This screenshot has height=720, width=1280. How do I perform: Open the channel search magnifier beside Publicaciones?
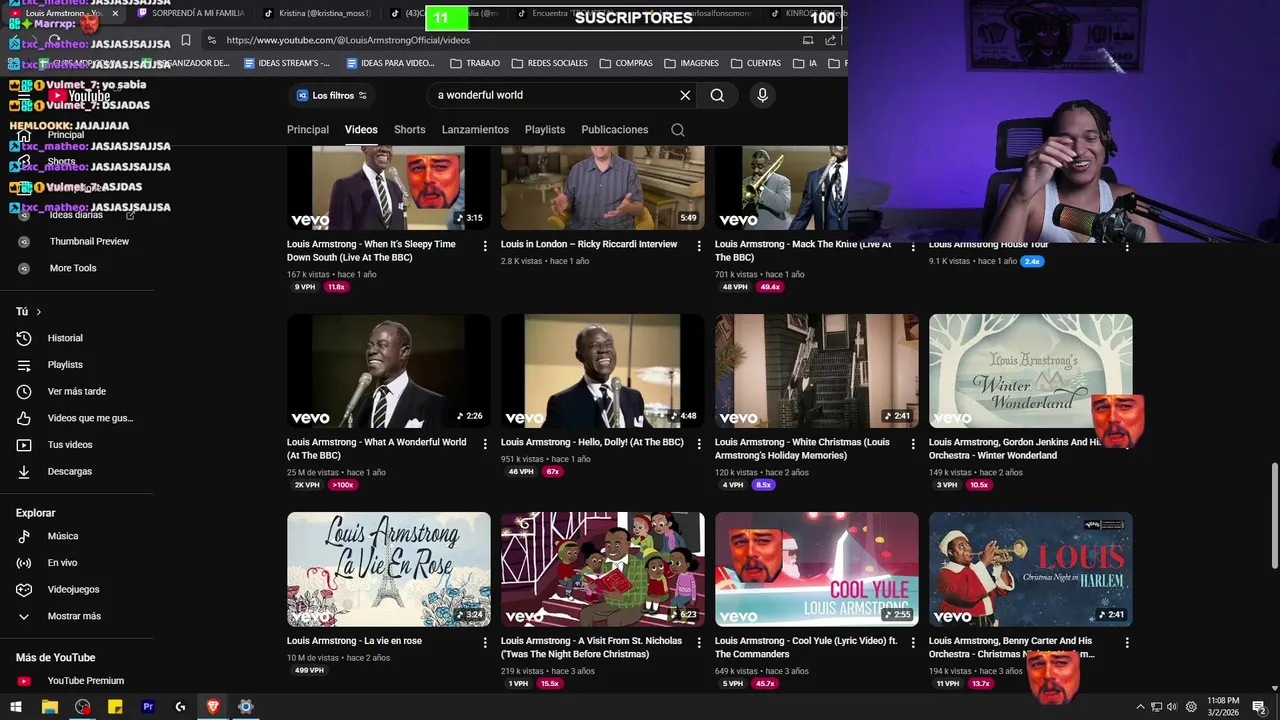(678, 130)
